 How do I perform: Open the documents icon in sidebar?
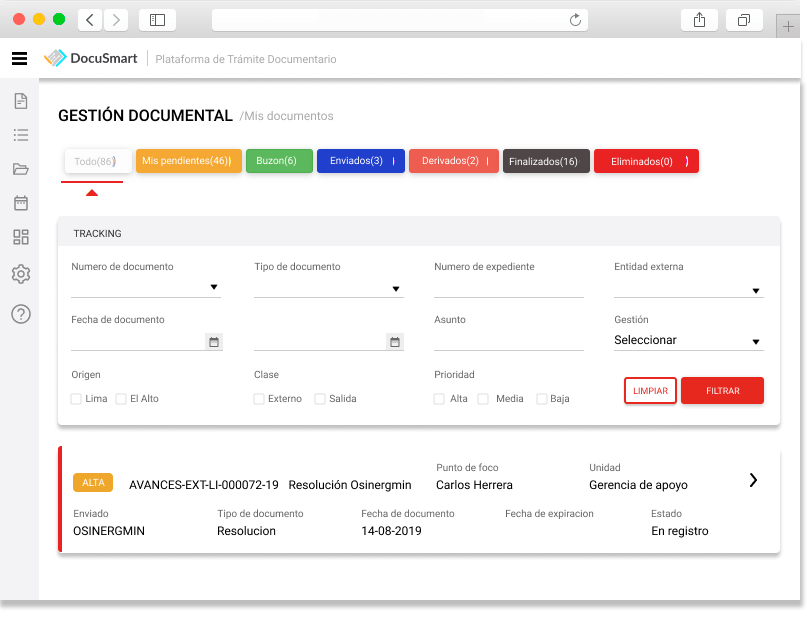pos(21,100)
